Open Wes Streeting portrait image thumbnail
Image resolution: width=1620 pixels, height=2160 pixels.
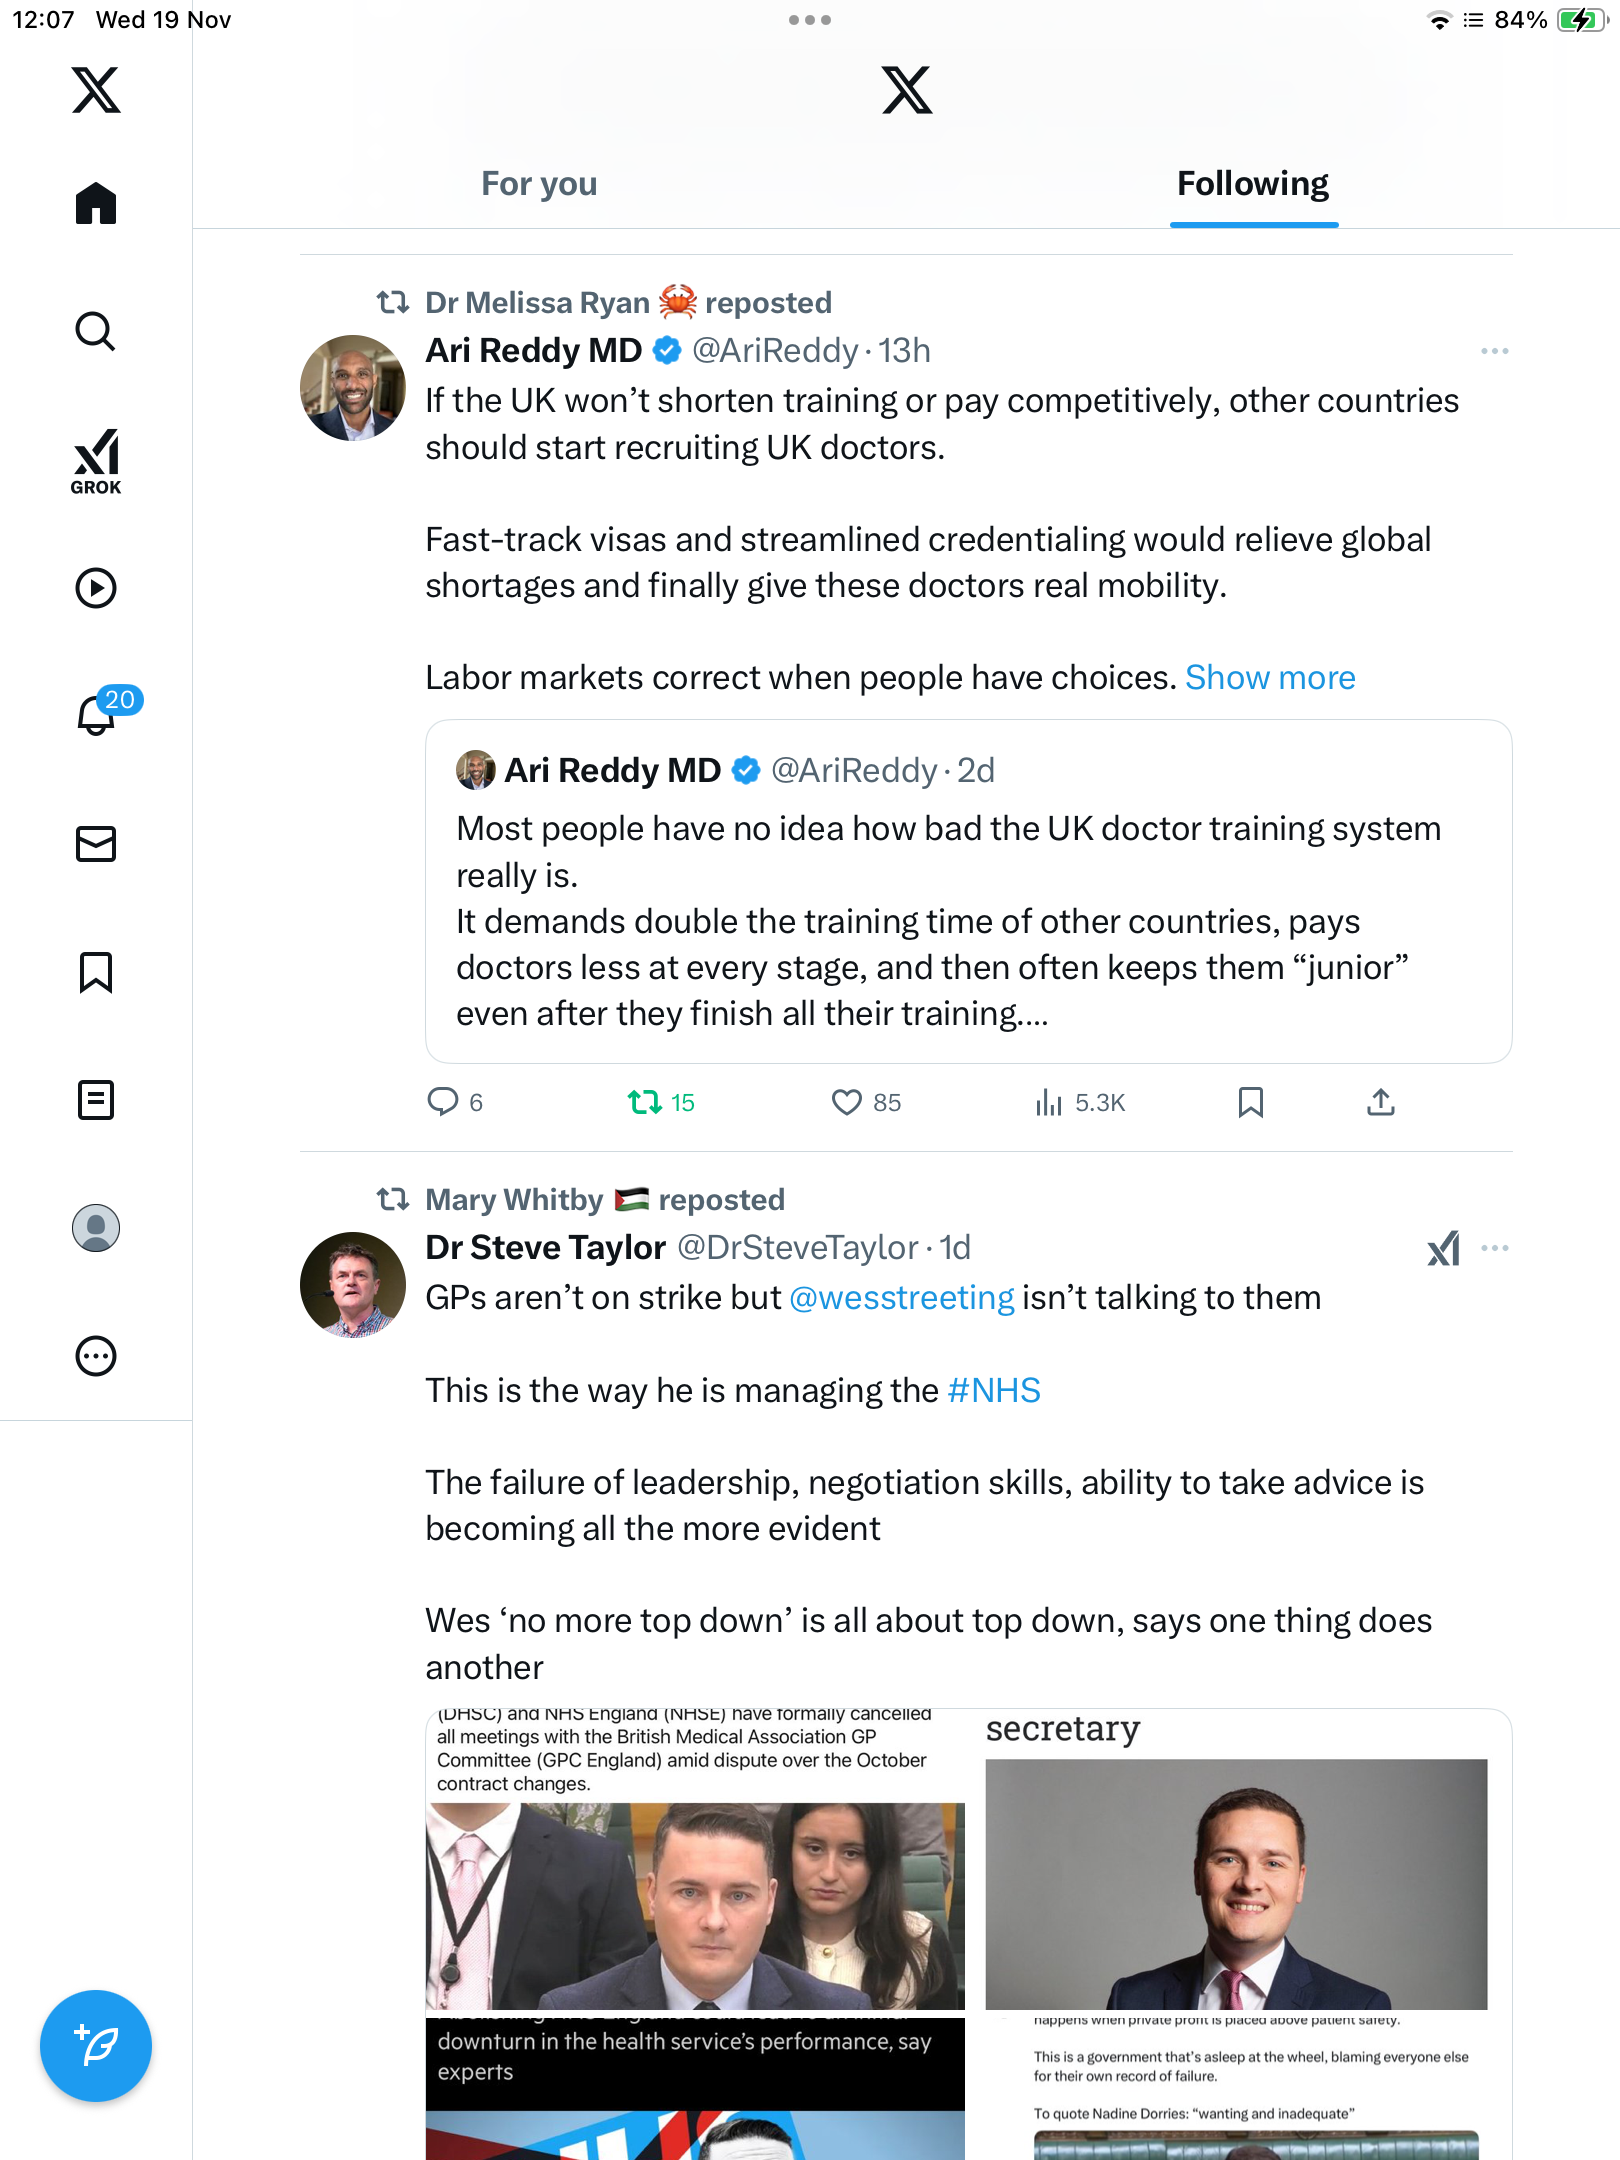point(1236,1884)
